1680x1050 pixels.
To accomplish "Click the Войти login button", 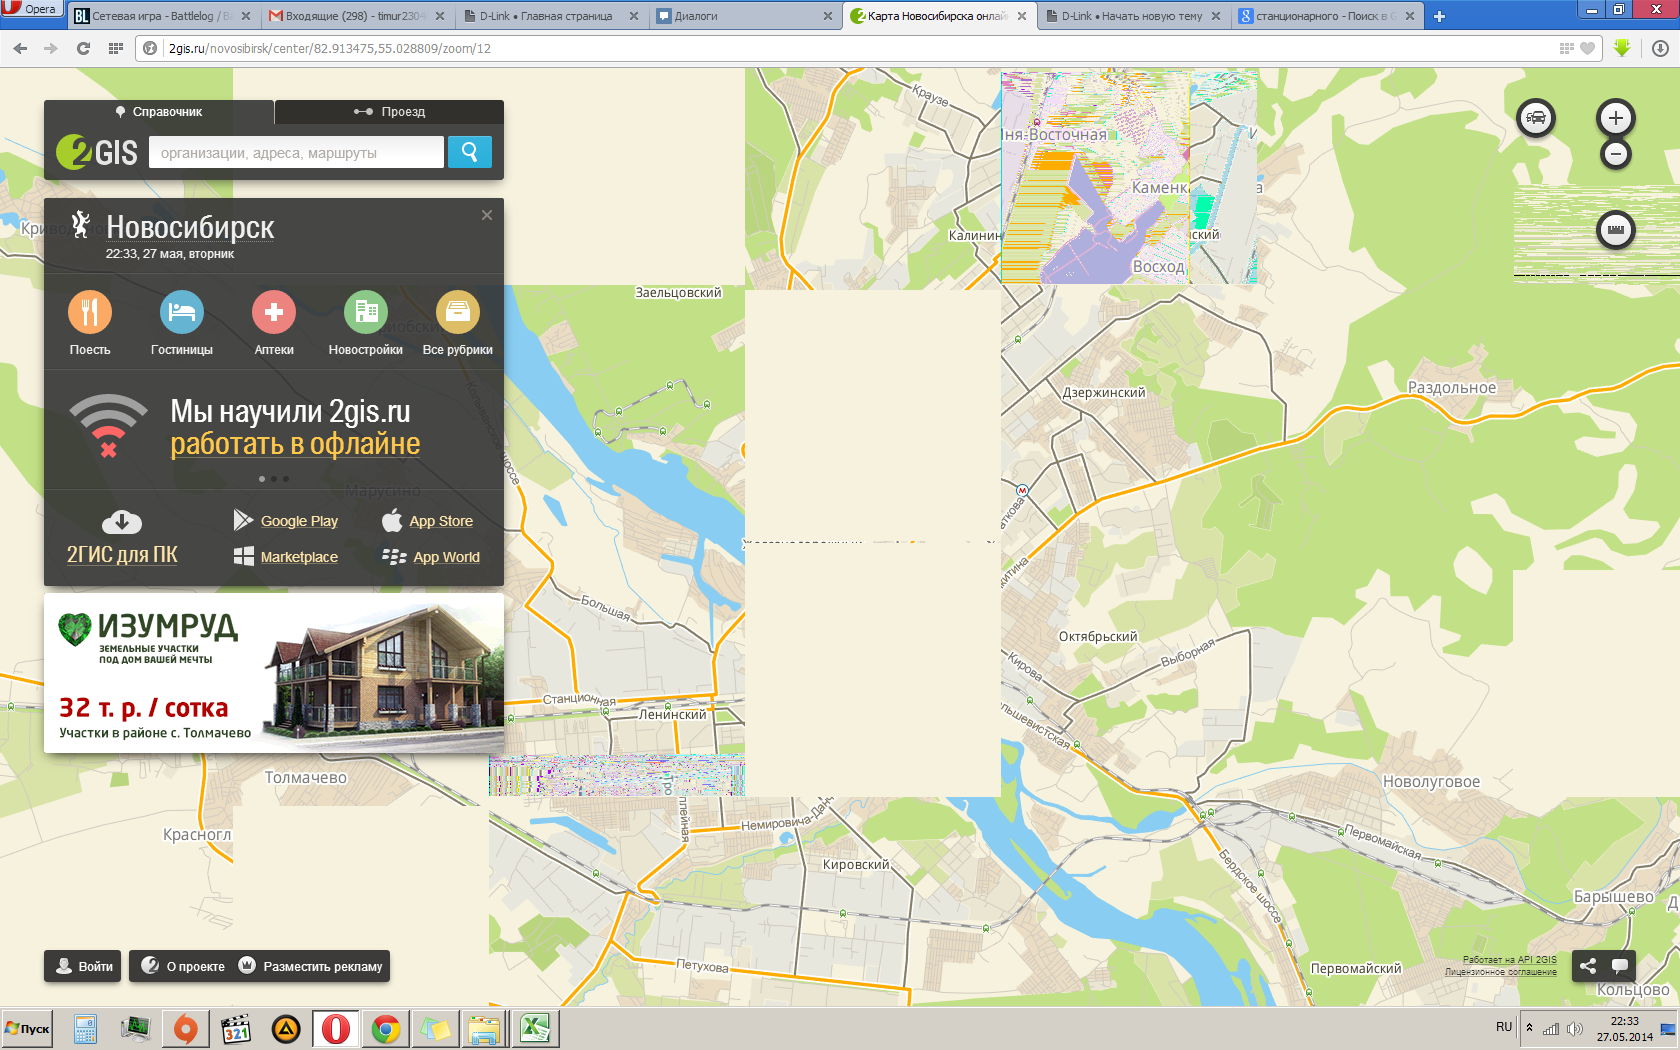I will pos(83,966).
